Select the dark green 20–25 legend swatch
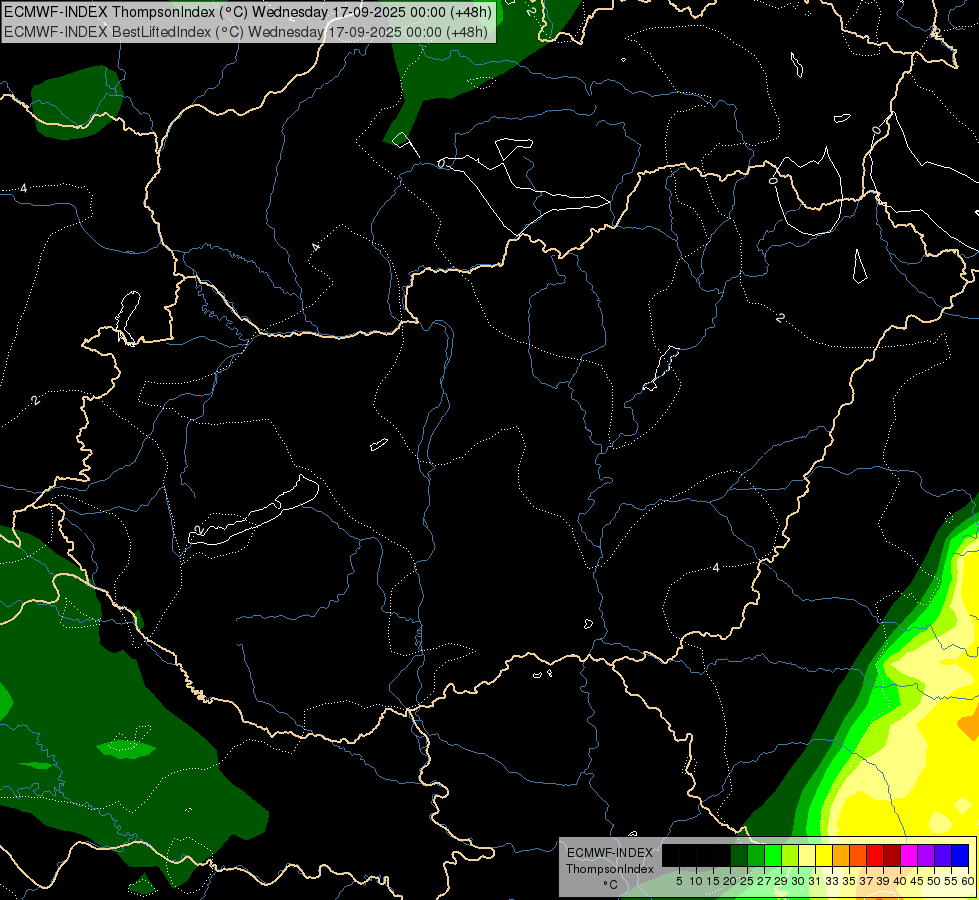979x900 pixels. pyautogui.click(x=739, y=855)
